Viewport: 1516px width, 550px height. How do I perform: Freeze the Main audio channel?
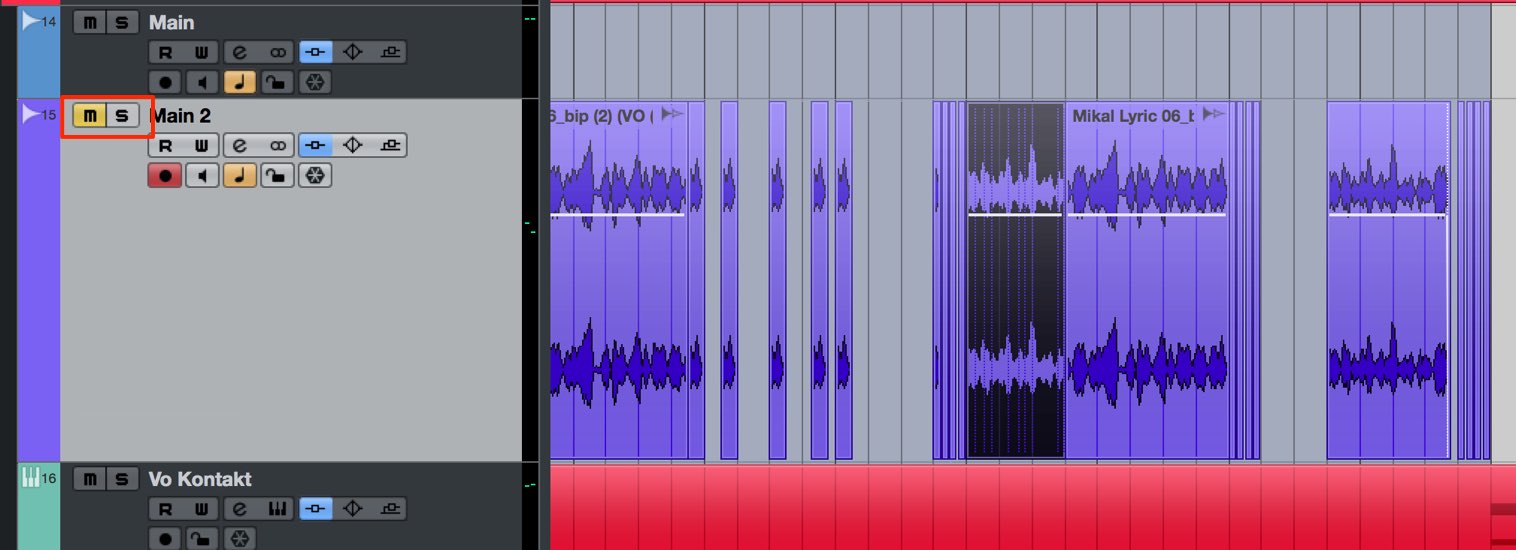314,83
